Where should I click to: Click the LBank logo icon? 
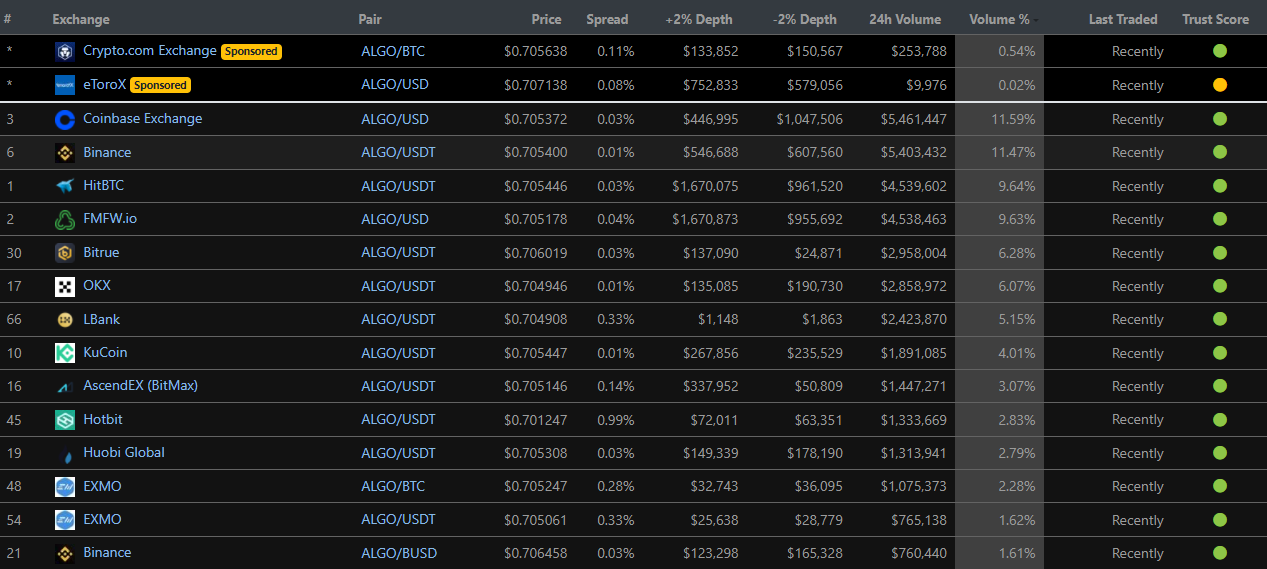(x=65, y=319)
